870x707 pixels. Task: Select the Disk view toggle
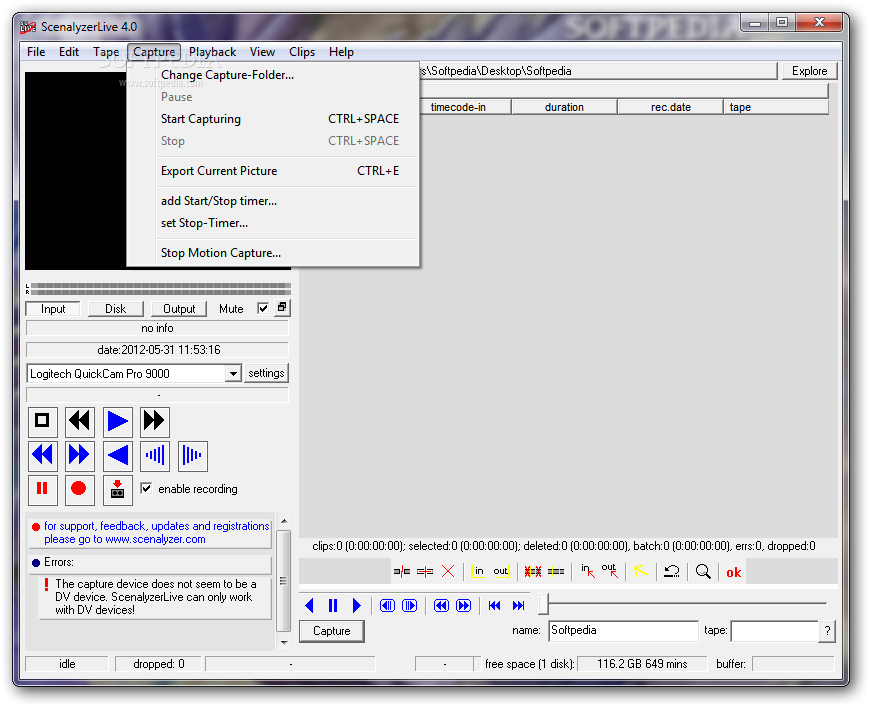[116, 309]
